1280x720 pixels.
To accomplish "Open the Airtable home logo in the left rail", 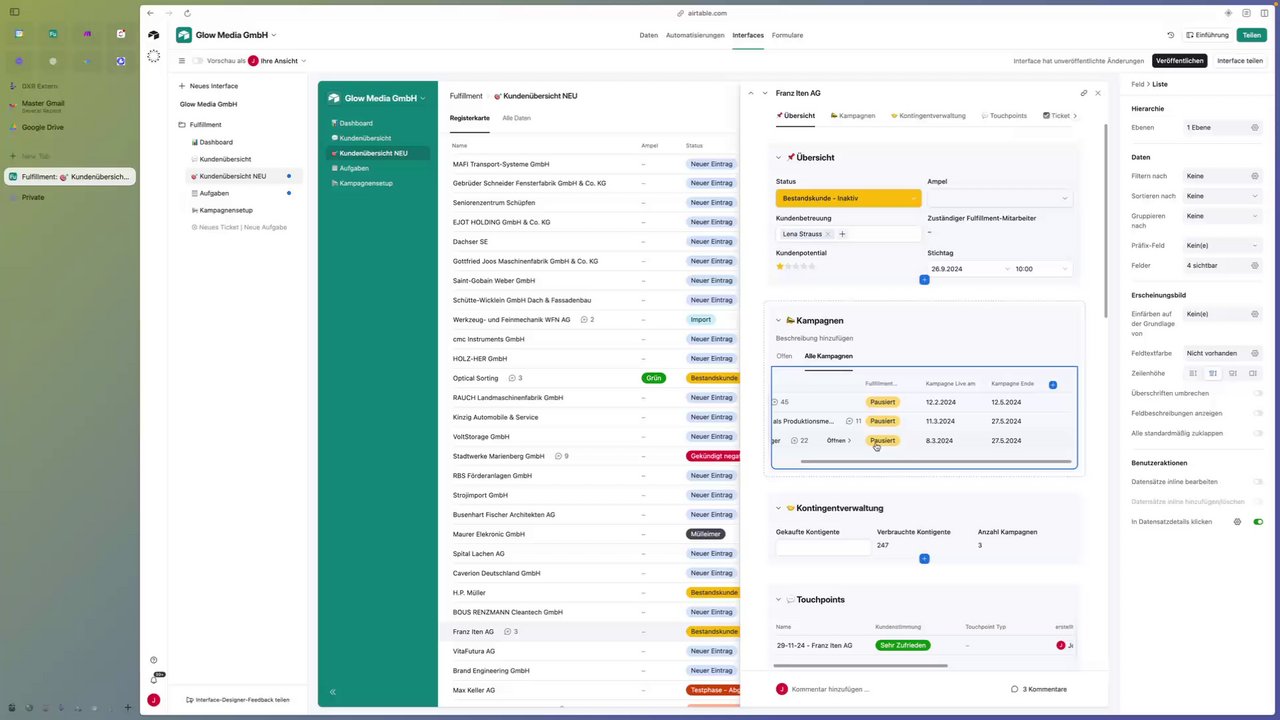I will pos(153,35).
